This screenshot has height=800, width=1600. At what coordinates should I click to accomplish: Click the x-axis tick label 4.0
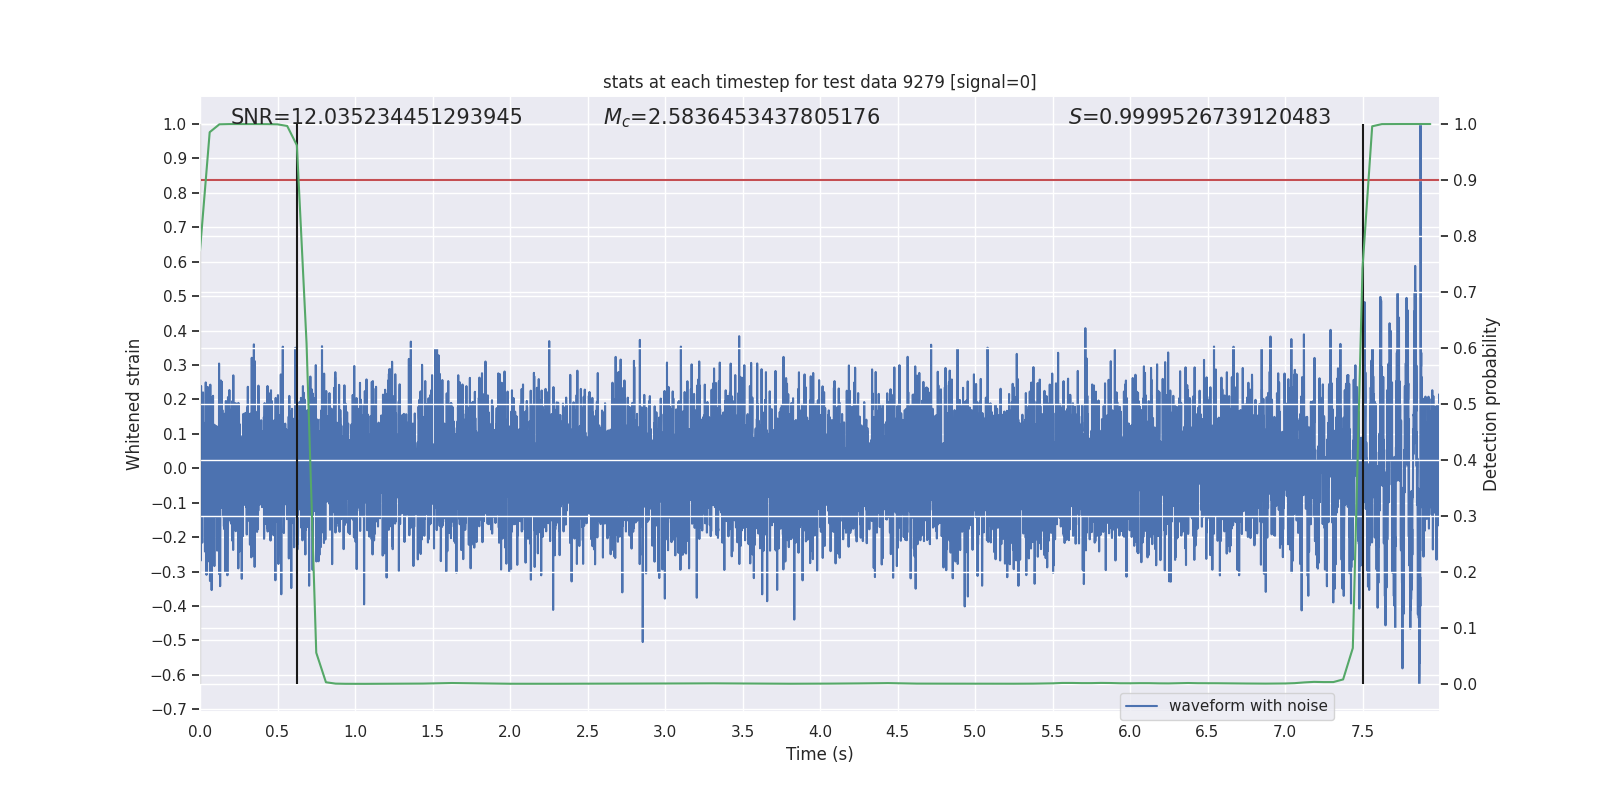820,731
